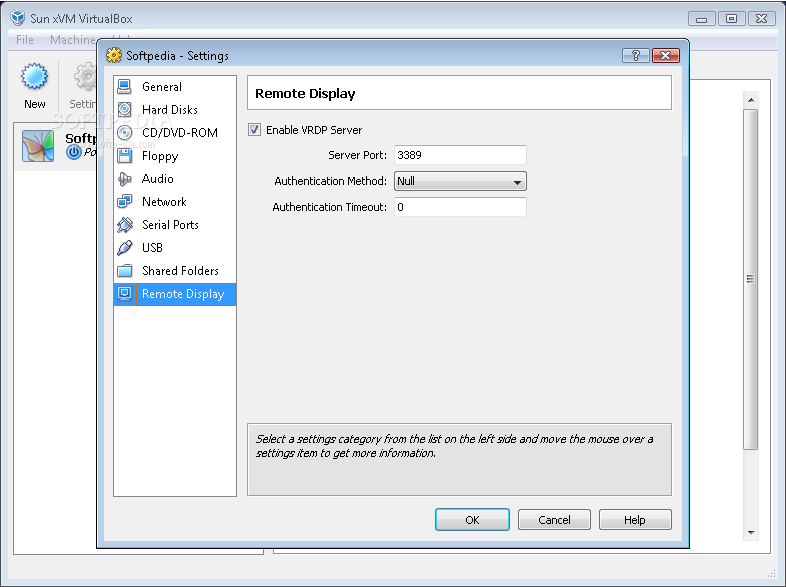Screen dimensions: 786x587
Task: Click the Server Port input field
Action: 460,155
